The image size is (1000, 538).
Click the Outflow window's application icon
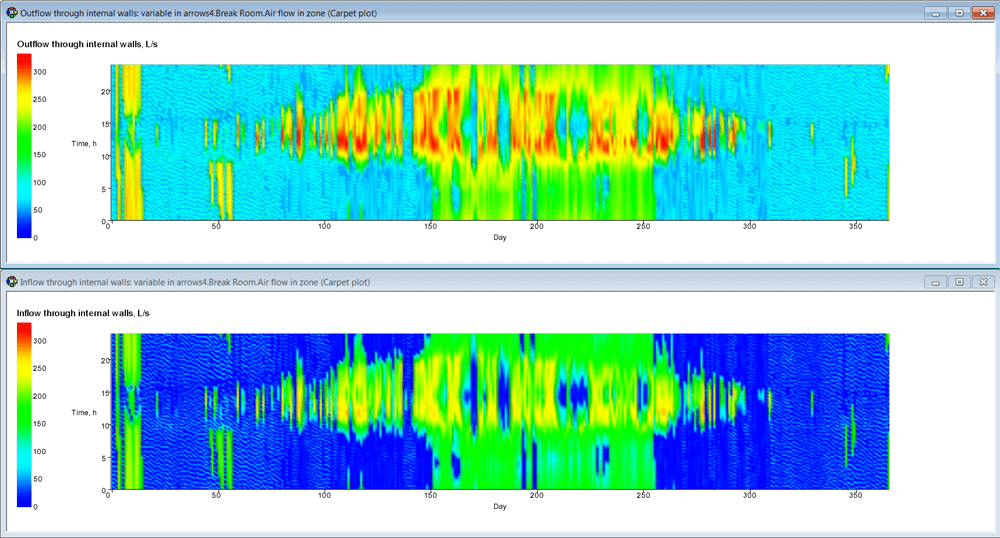click(11, 13)
